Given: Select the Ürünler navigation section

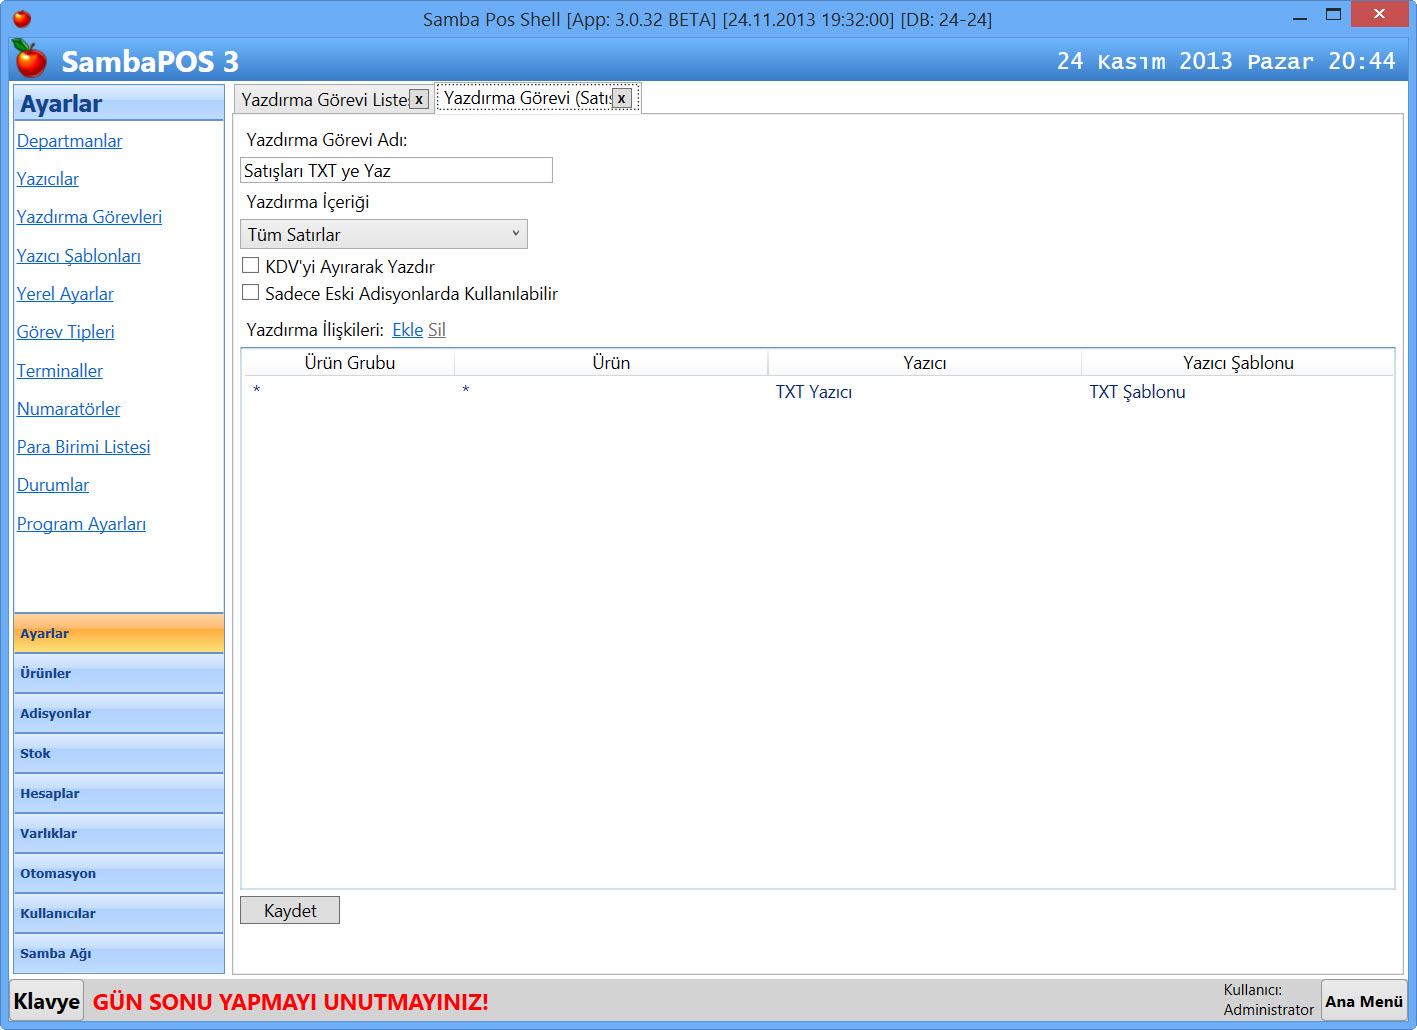Looking at the screenshot, I should [x=118, y=673].
